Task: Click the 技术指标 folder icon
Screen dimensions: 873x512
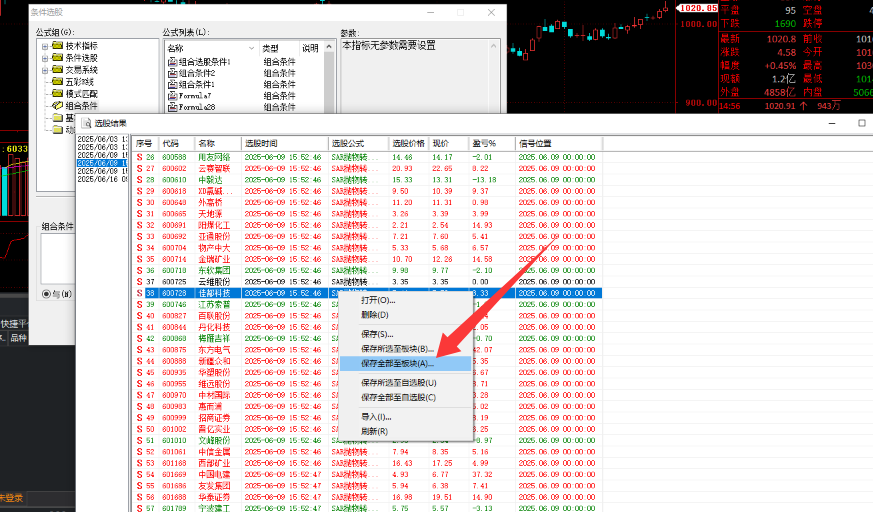Action: coord(57,46)
